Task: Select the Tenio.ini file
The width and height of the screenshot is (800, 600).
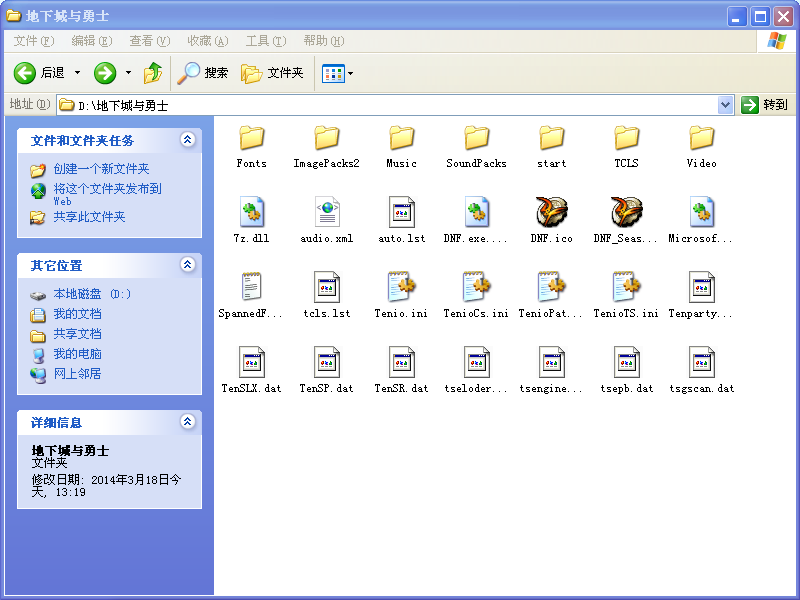Action: point(402,296)
